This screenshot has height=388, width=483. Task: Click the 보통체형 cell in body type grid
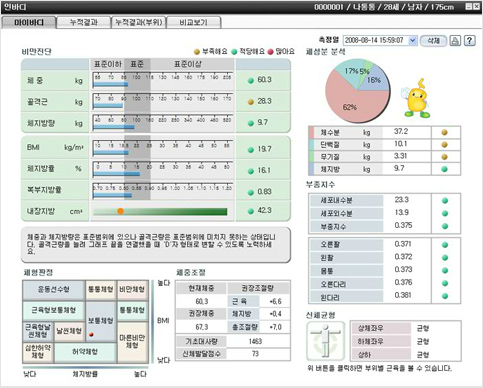point(100,321)
